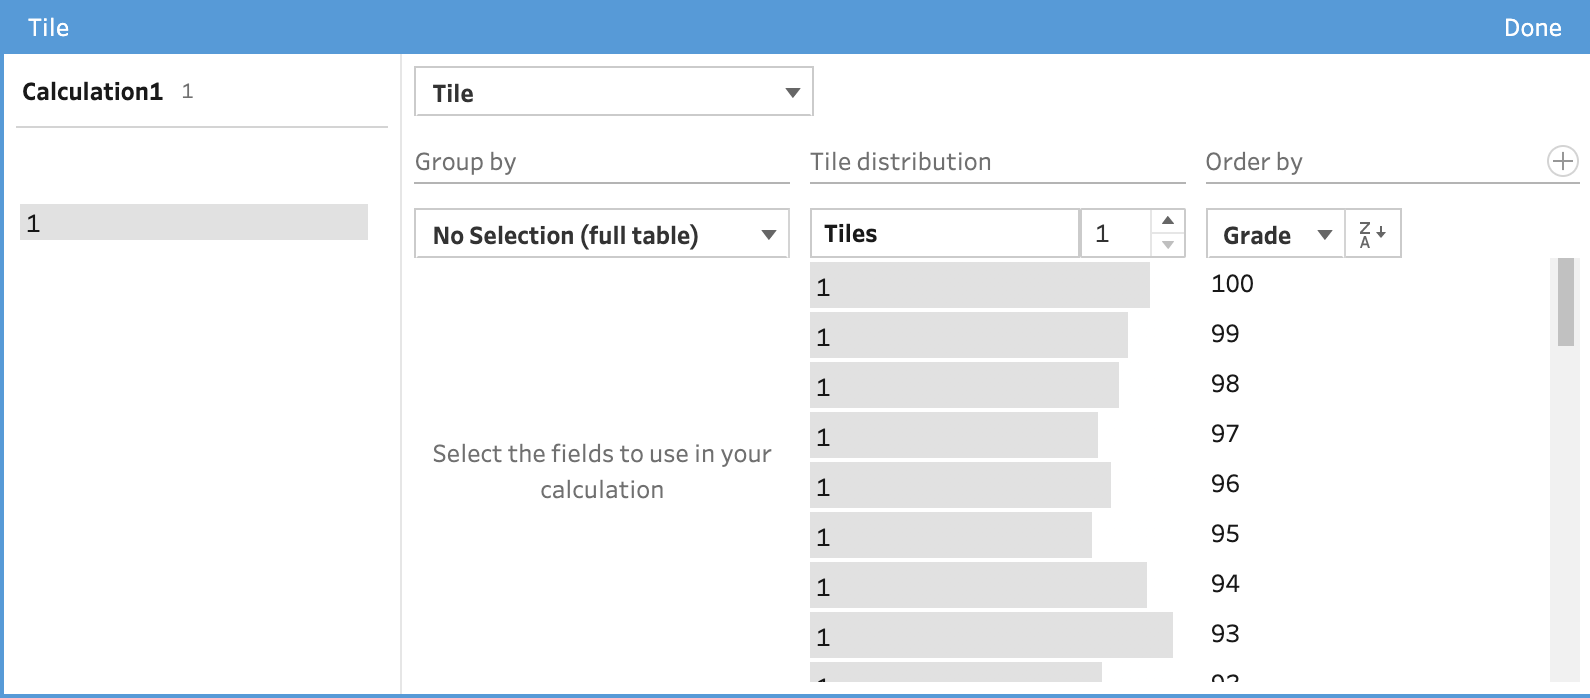The image size is (1590, 698).
Task: Select the tile bar next to Grade 100
Action: (978, 286)
